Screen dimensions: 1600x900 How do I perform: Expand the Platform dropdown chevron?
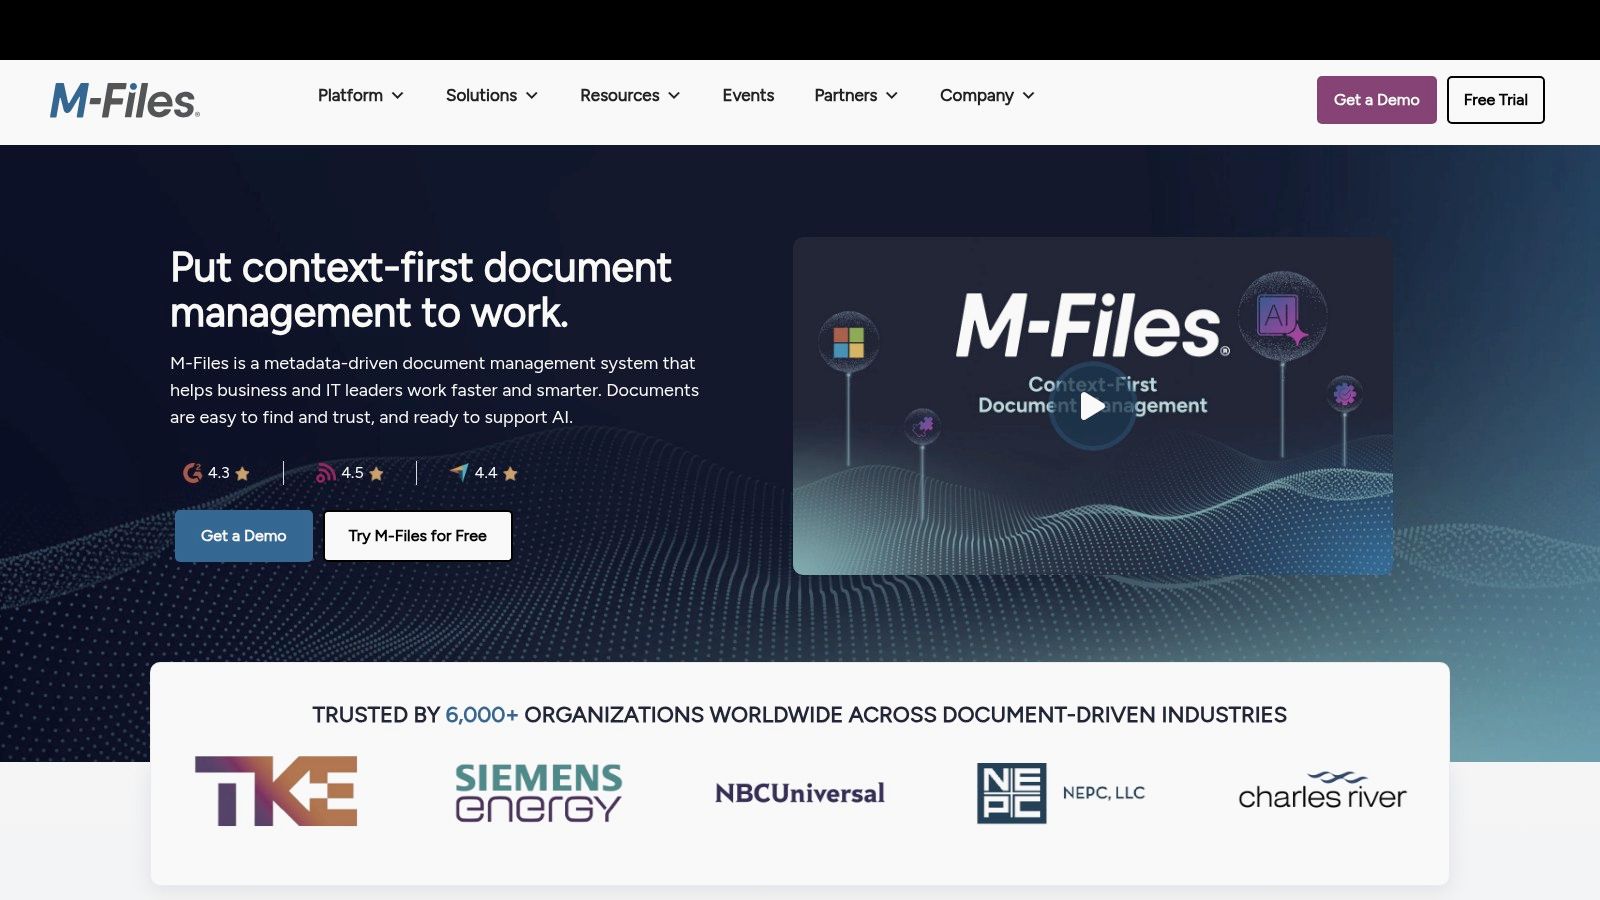pos(397,96)
